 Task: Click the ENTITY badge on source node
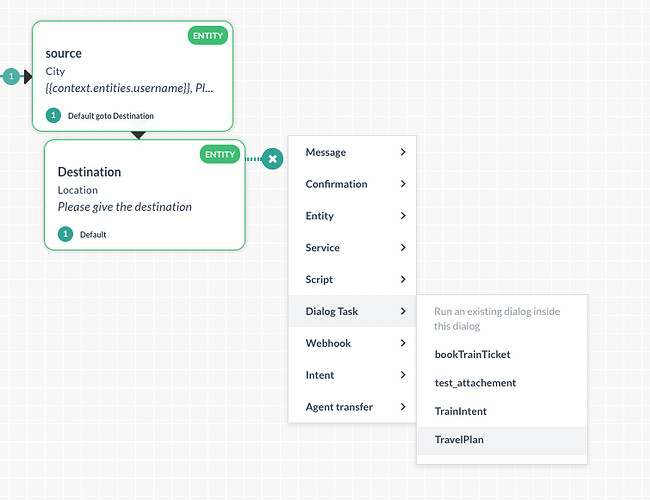point(208,36)
